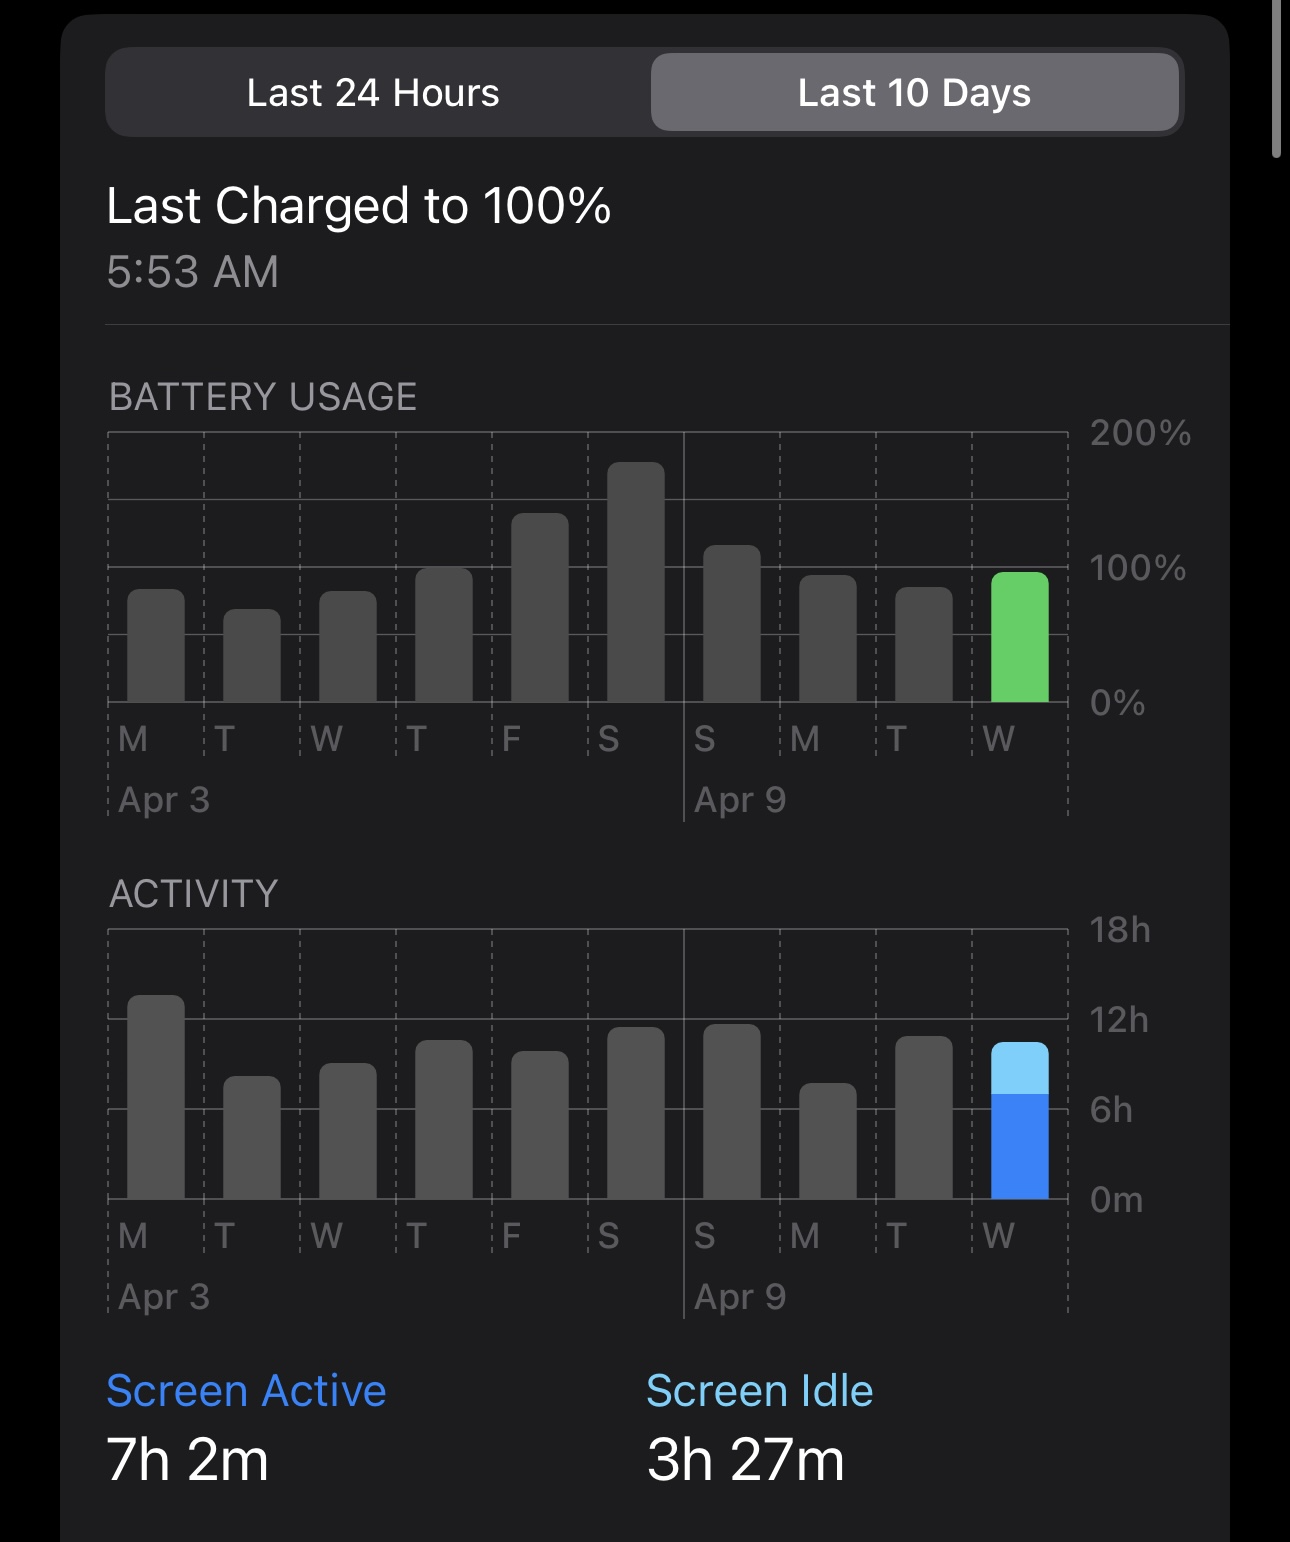Tap the Last Charged to 100% heading
The height and width of the screenshot is (1542, 1290).
pos(358,206)
